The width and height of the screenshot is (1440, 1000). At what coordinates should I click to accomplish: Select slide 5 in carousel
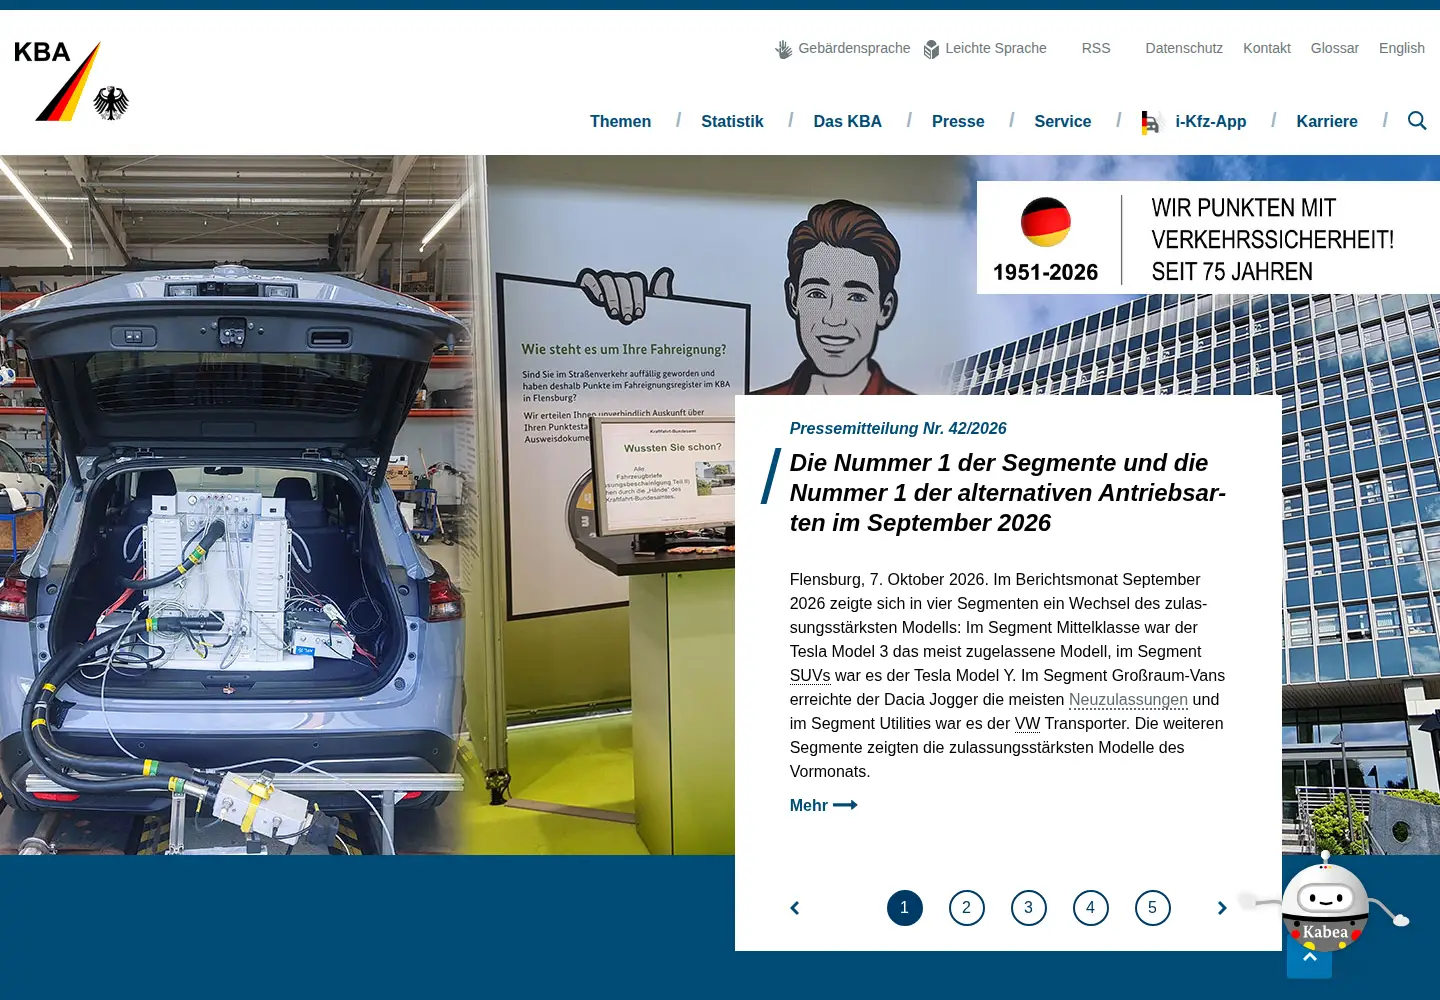(1153, 908)
